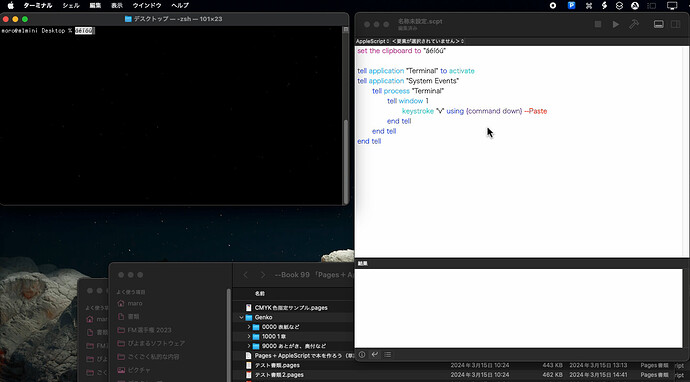
Task: Expand the 0000 表紙など folder
Action: [249, 327]
